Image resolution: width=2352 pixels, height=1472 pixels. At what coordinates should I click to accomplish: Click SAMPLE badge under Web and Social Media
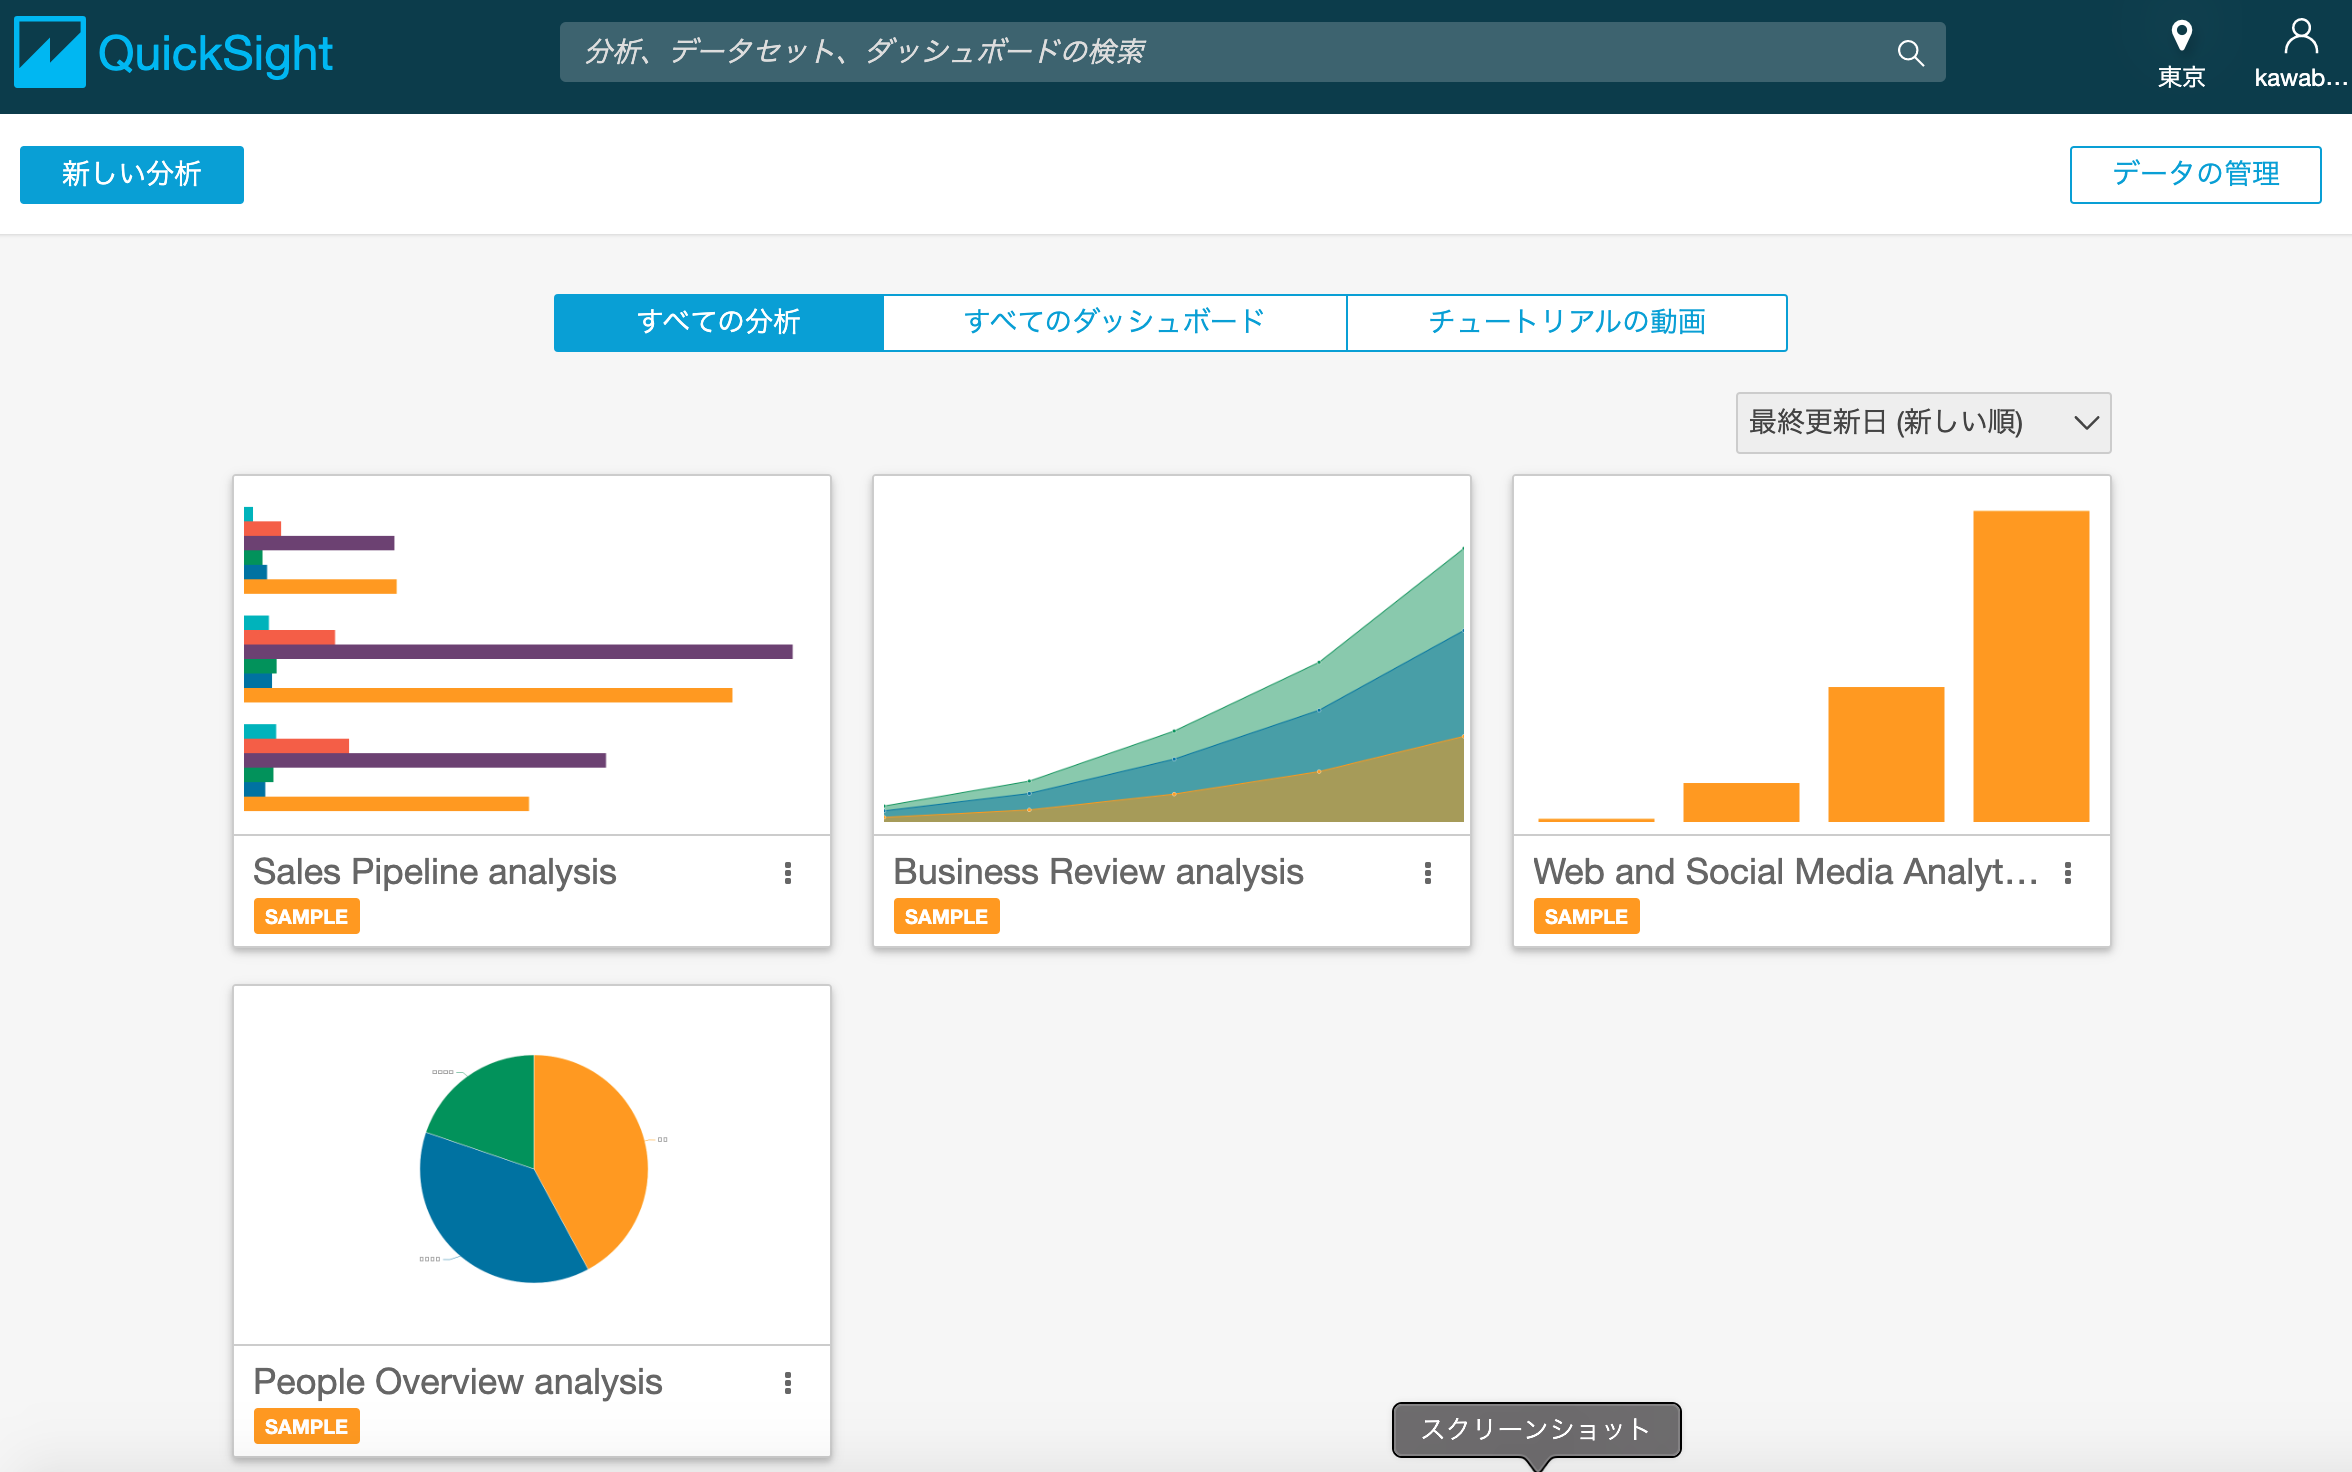pos(1586,917)
